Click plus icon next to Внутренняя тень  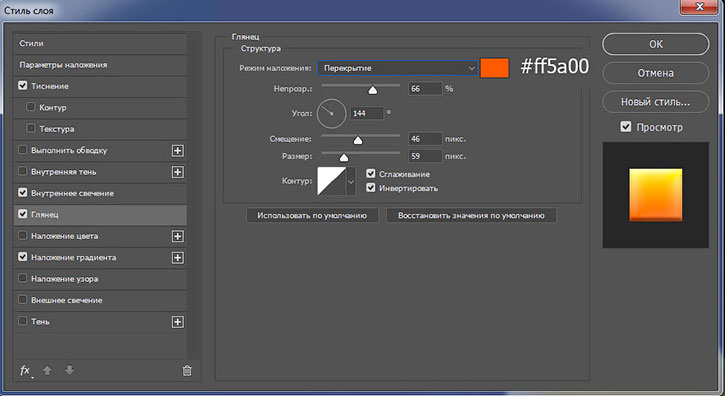(x=178, y=172)
